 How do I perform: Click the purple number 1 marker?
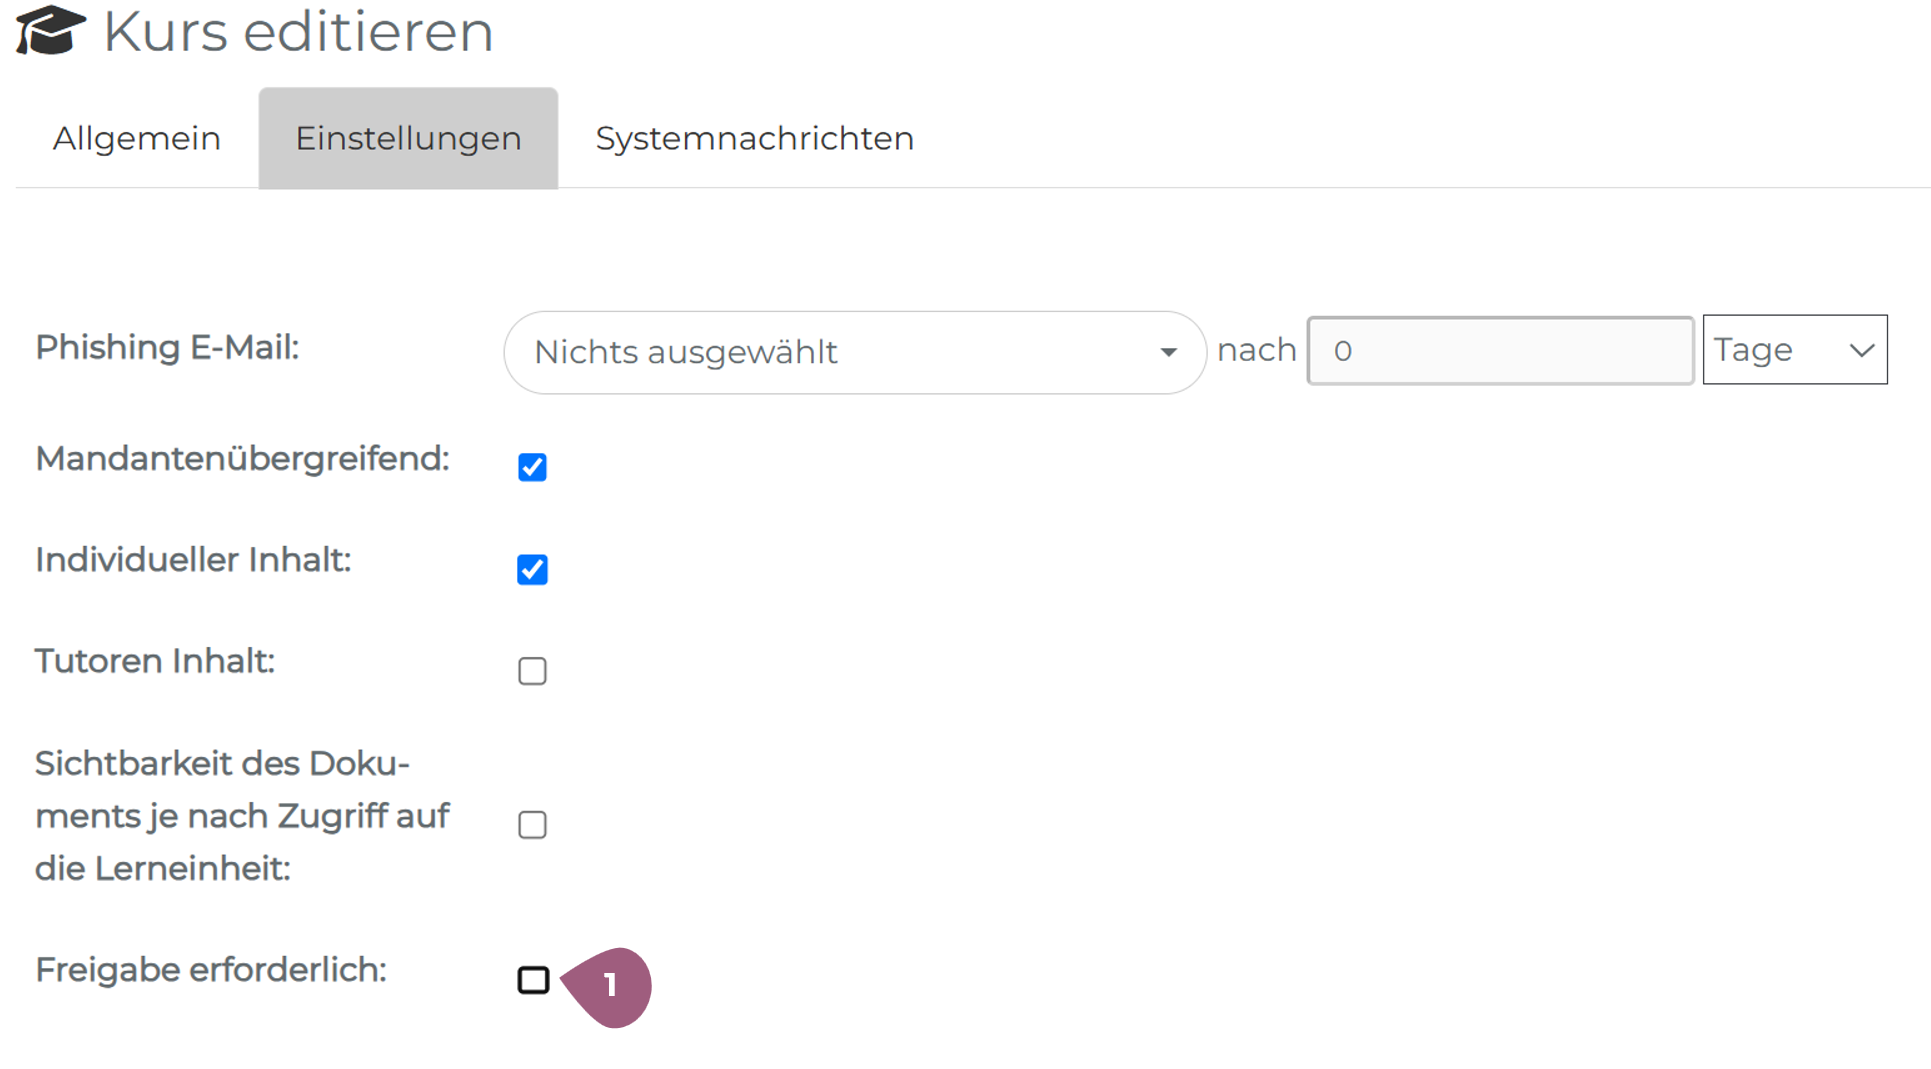(x=610, y=986)
